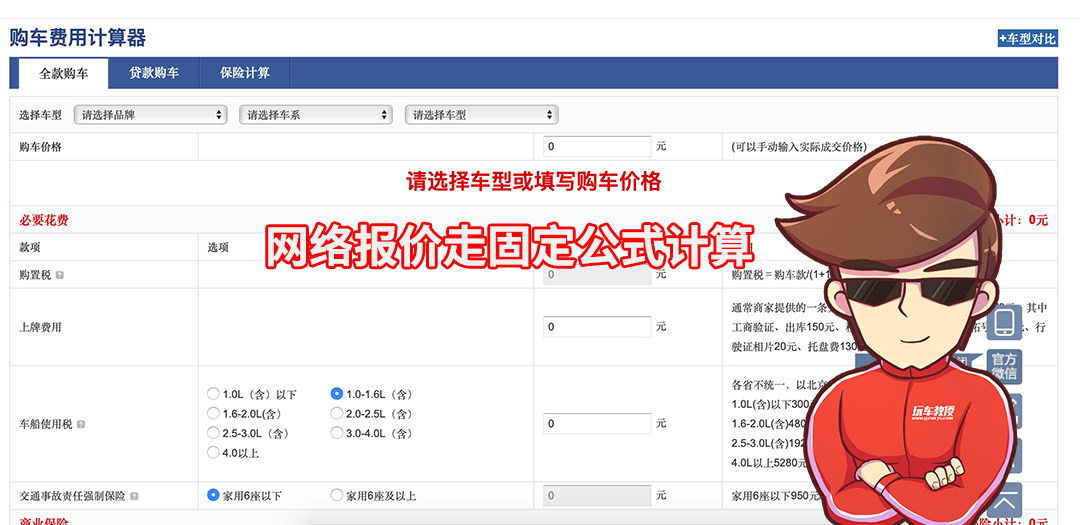
Task: Open the 请选择车型 model dropdown
Action: pyautogui.click(x=481, y=115)
